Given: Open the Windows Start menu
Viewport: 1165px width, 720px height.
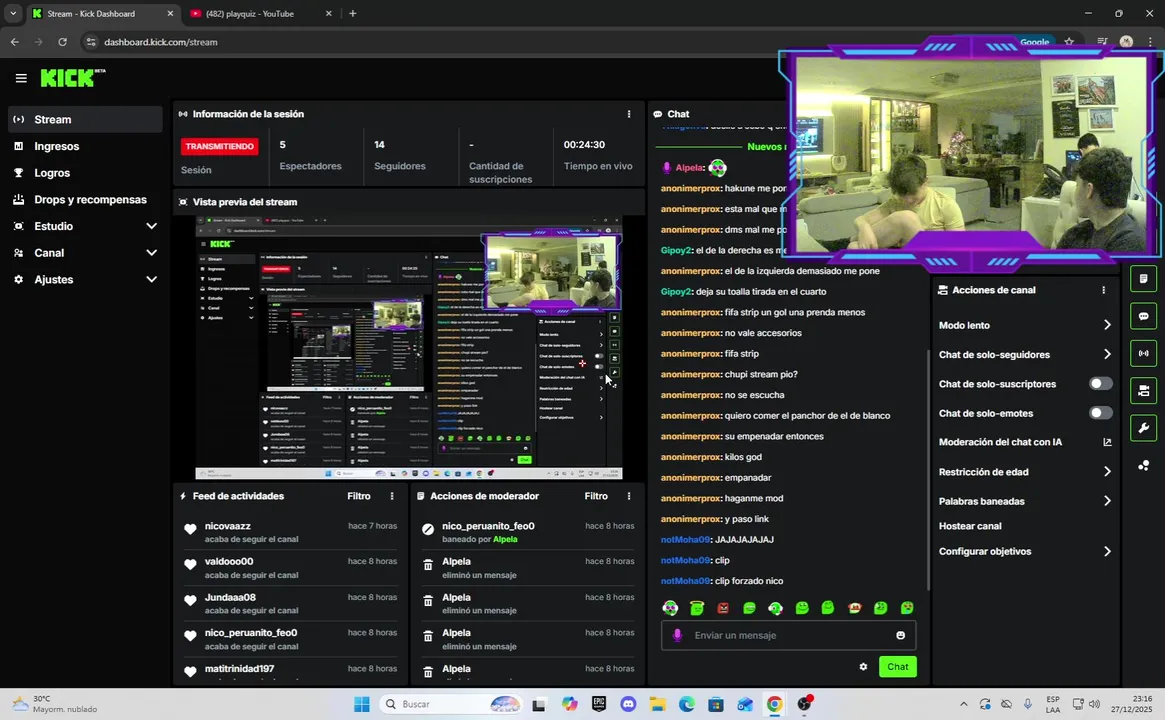Looking at the screenshot, I should click(x=362, y=704).
